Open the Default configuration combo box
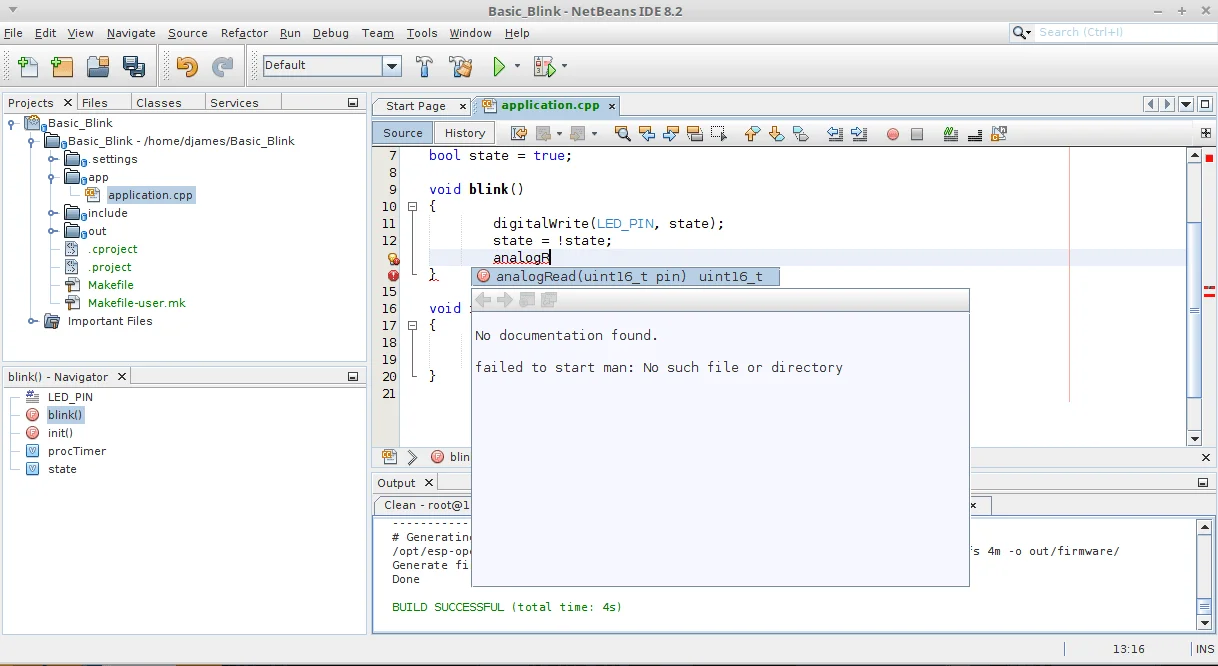The height and width of the screenshot is (666, 1218). pos(331,65)
